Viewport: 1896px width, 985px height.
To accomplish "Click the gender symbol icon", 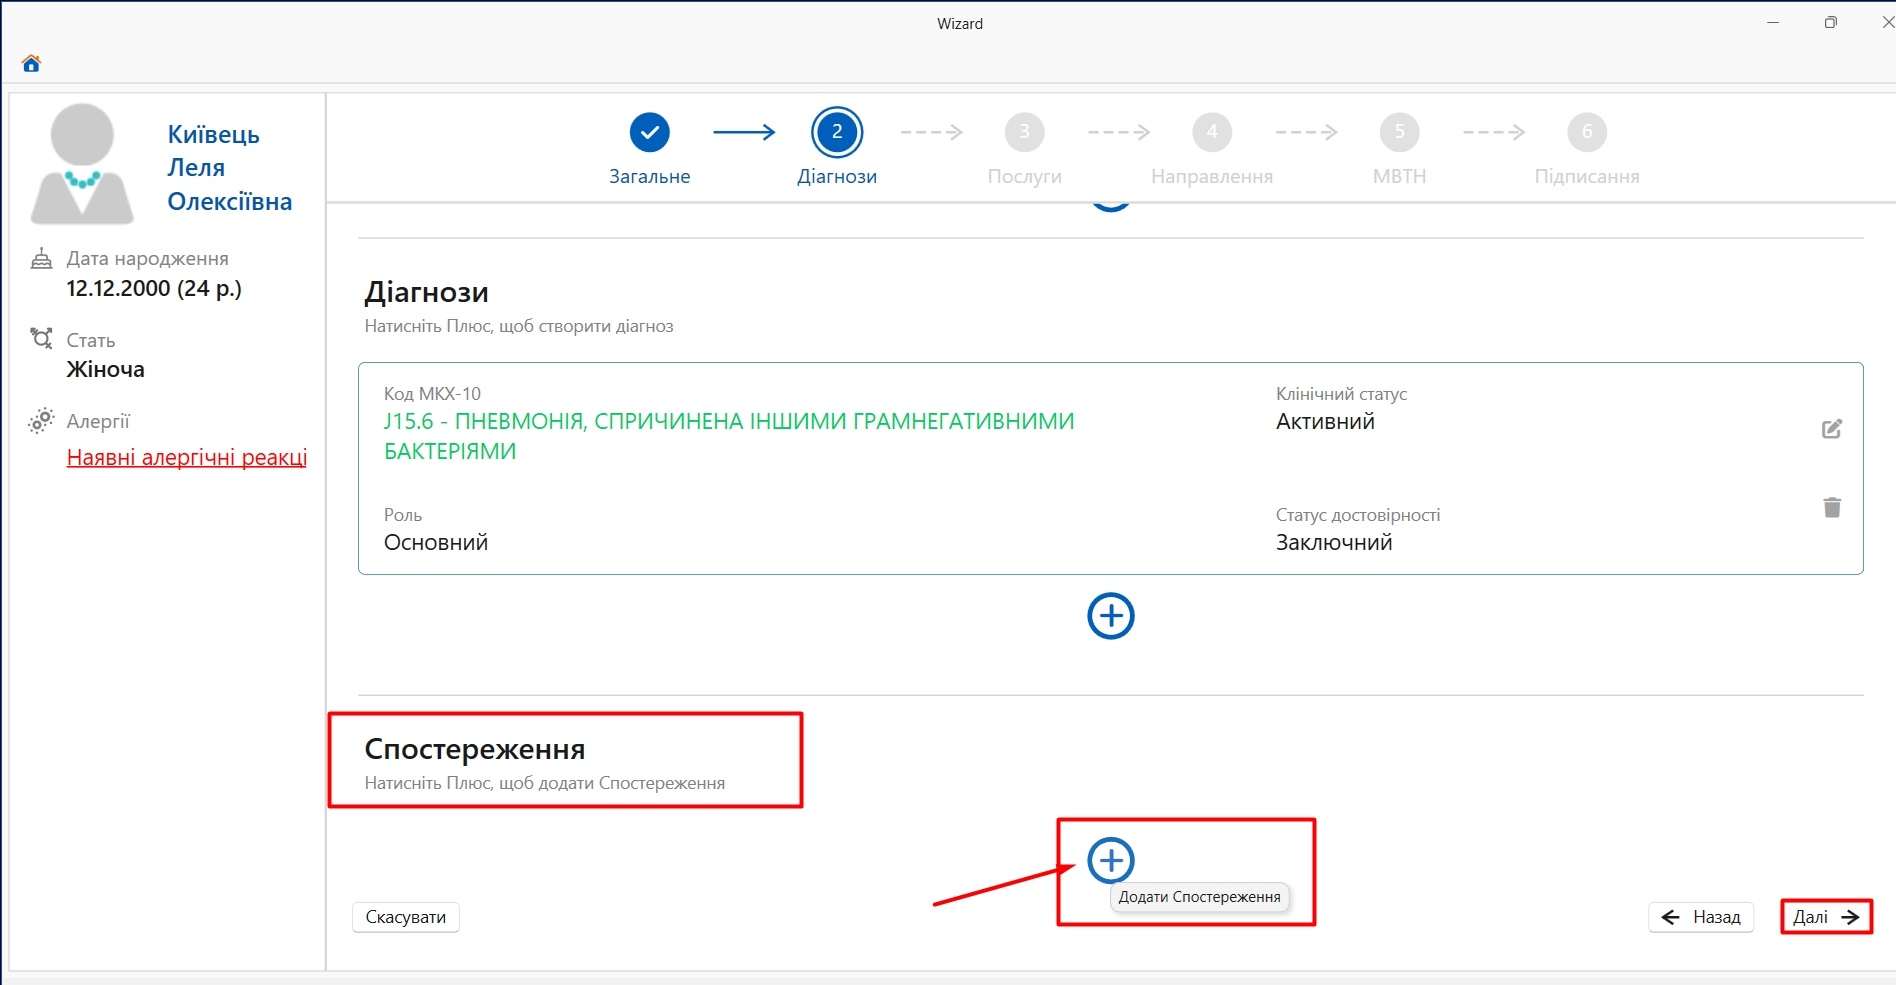I will pyautogui.click(x=41, y=339).
